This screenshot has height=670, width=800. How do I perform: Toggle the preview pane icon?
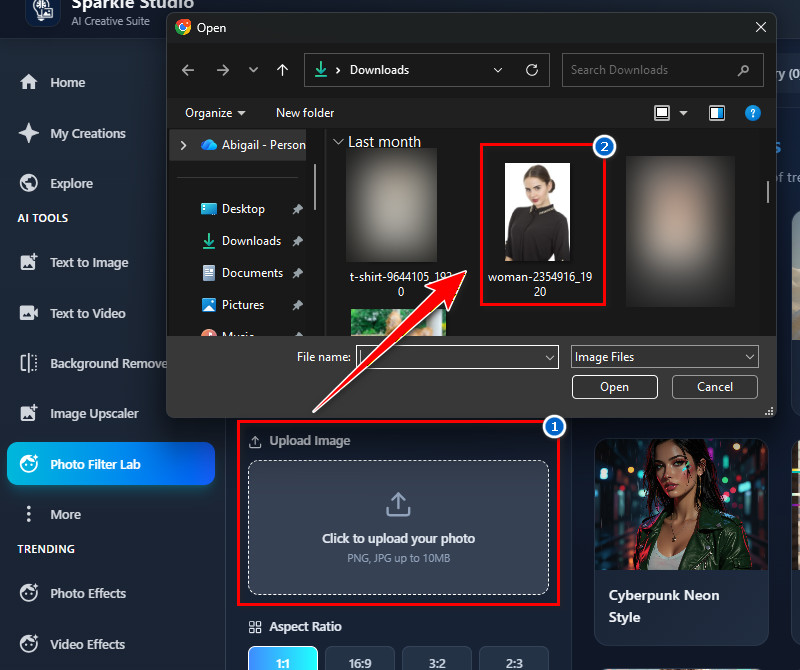coord(717,113)
